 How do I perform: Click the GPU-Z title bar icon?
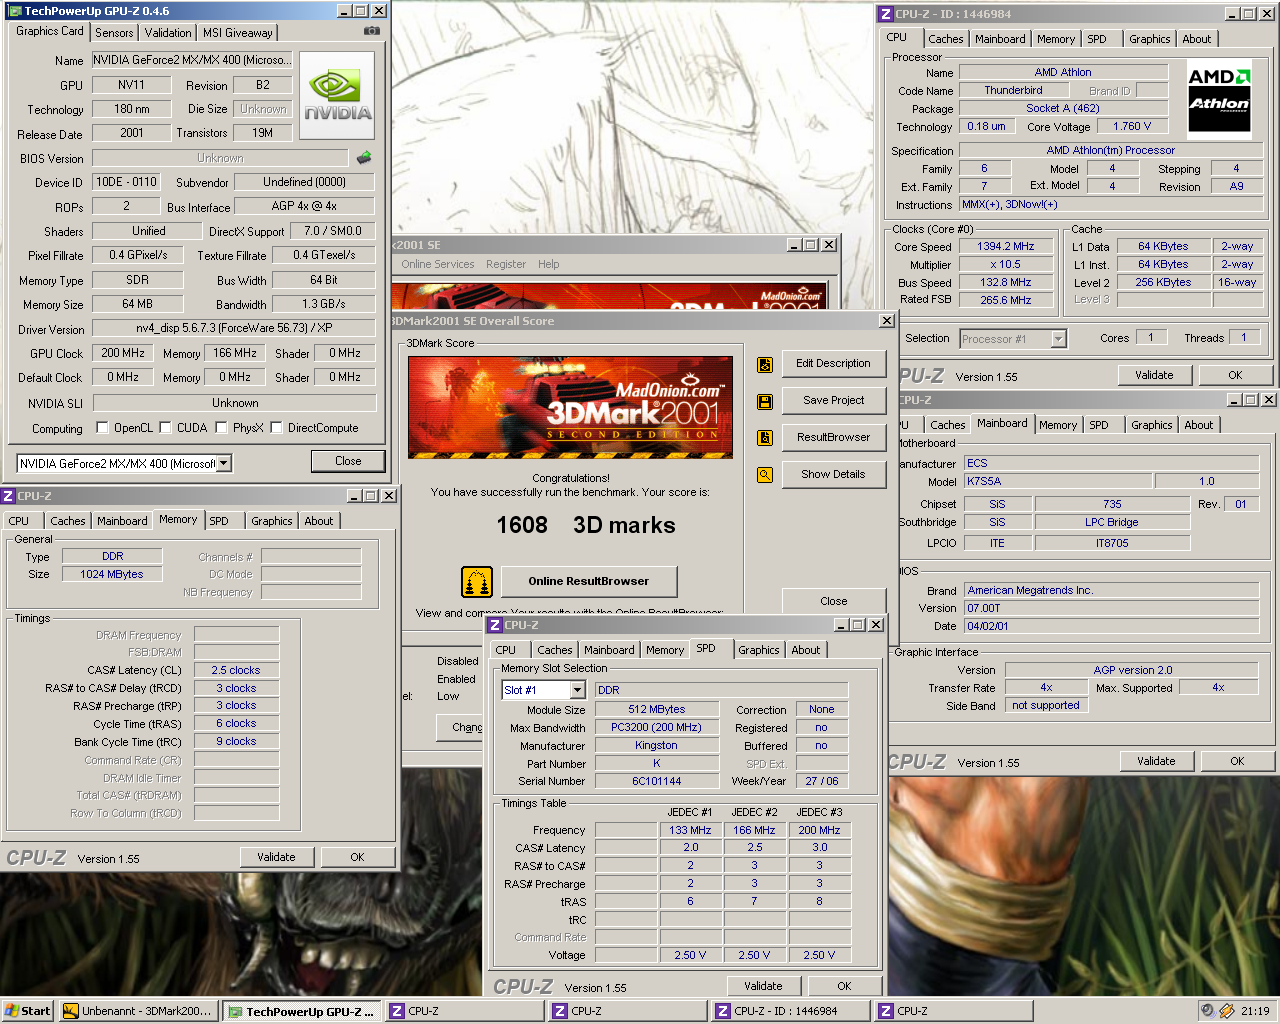pyautogui.click(x=14, y=11)
